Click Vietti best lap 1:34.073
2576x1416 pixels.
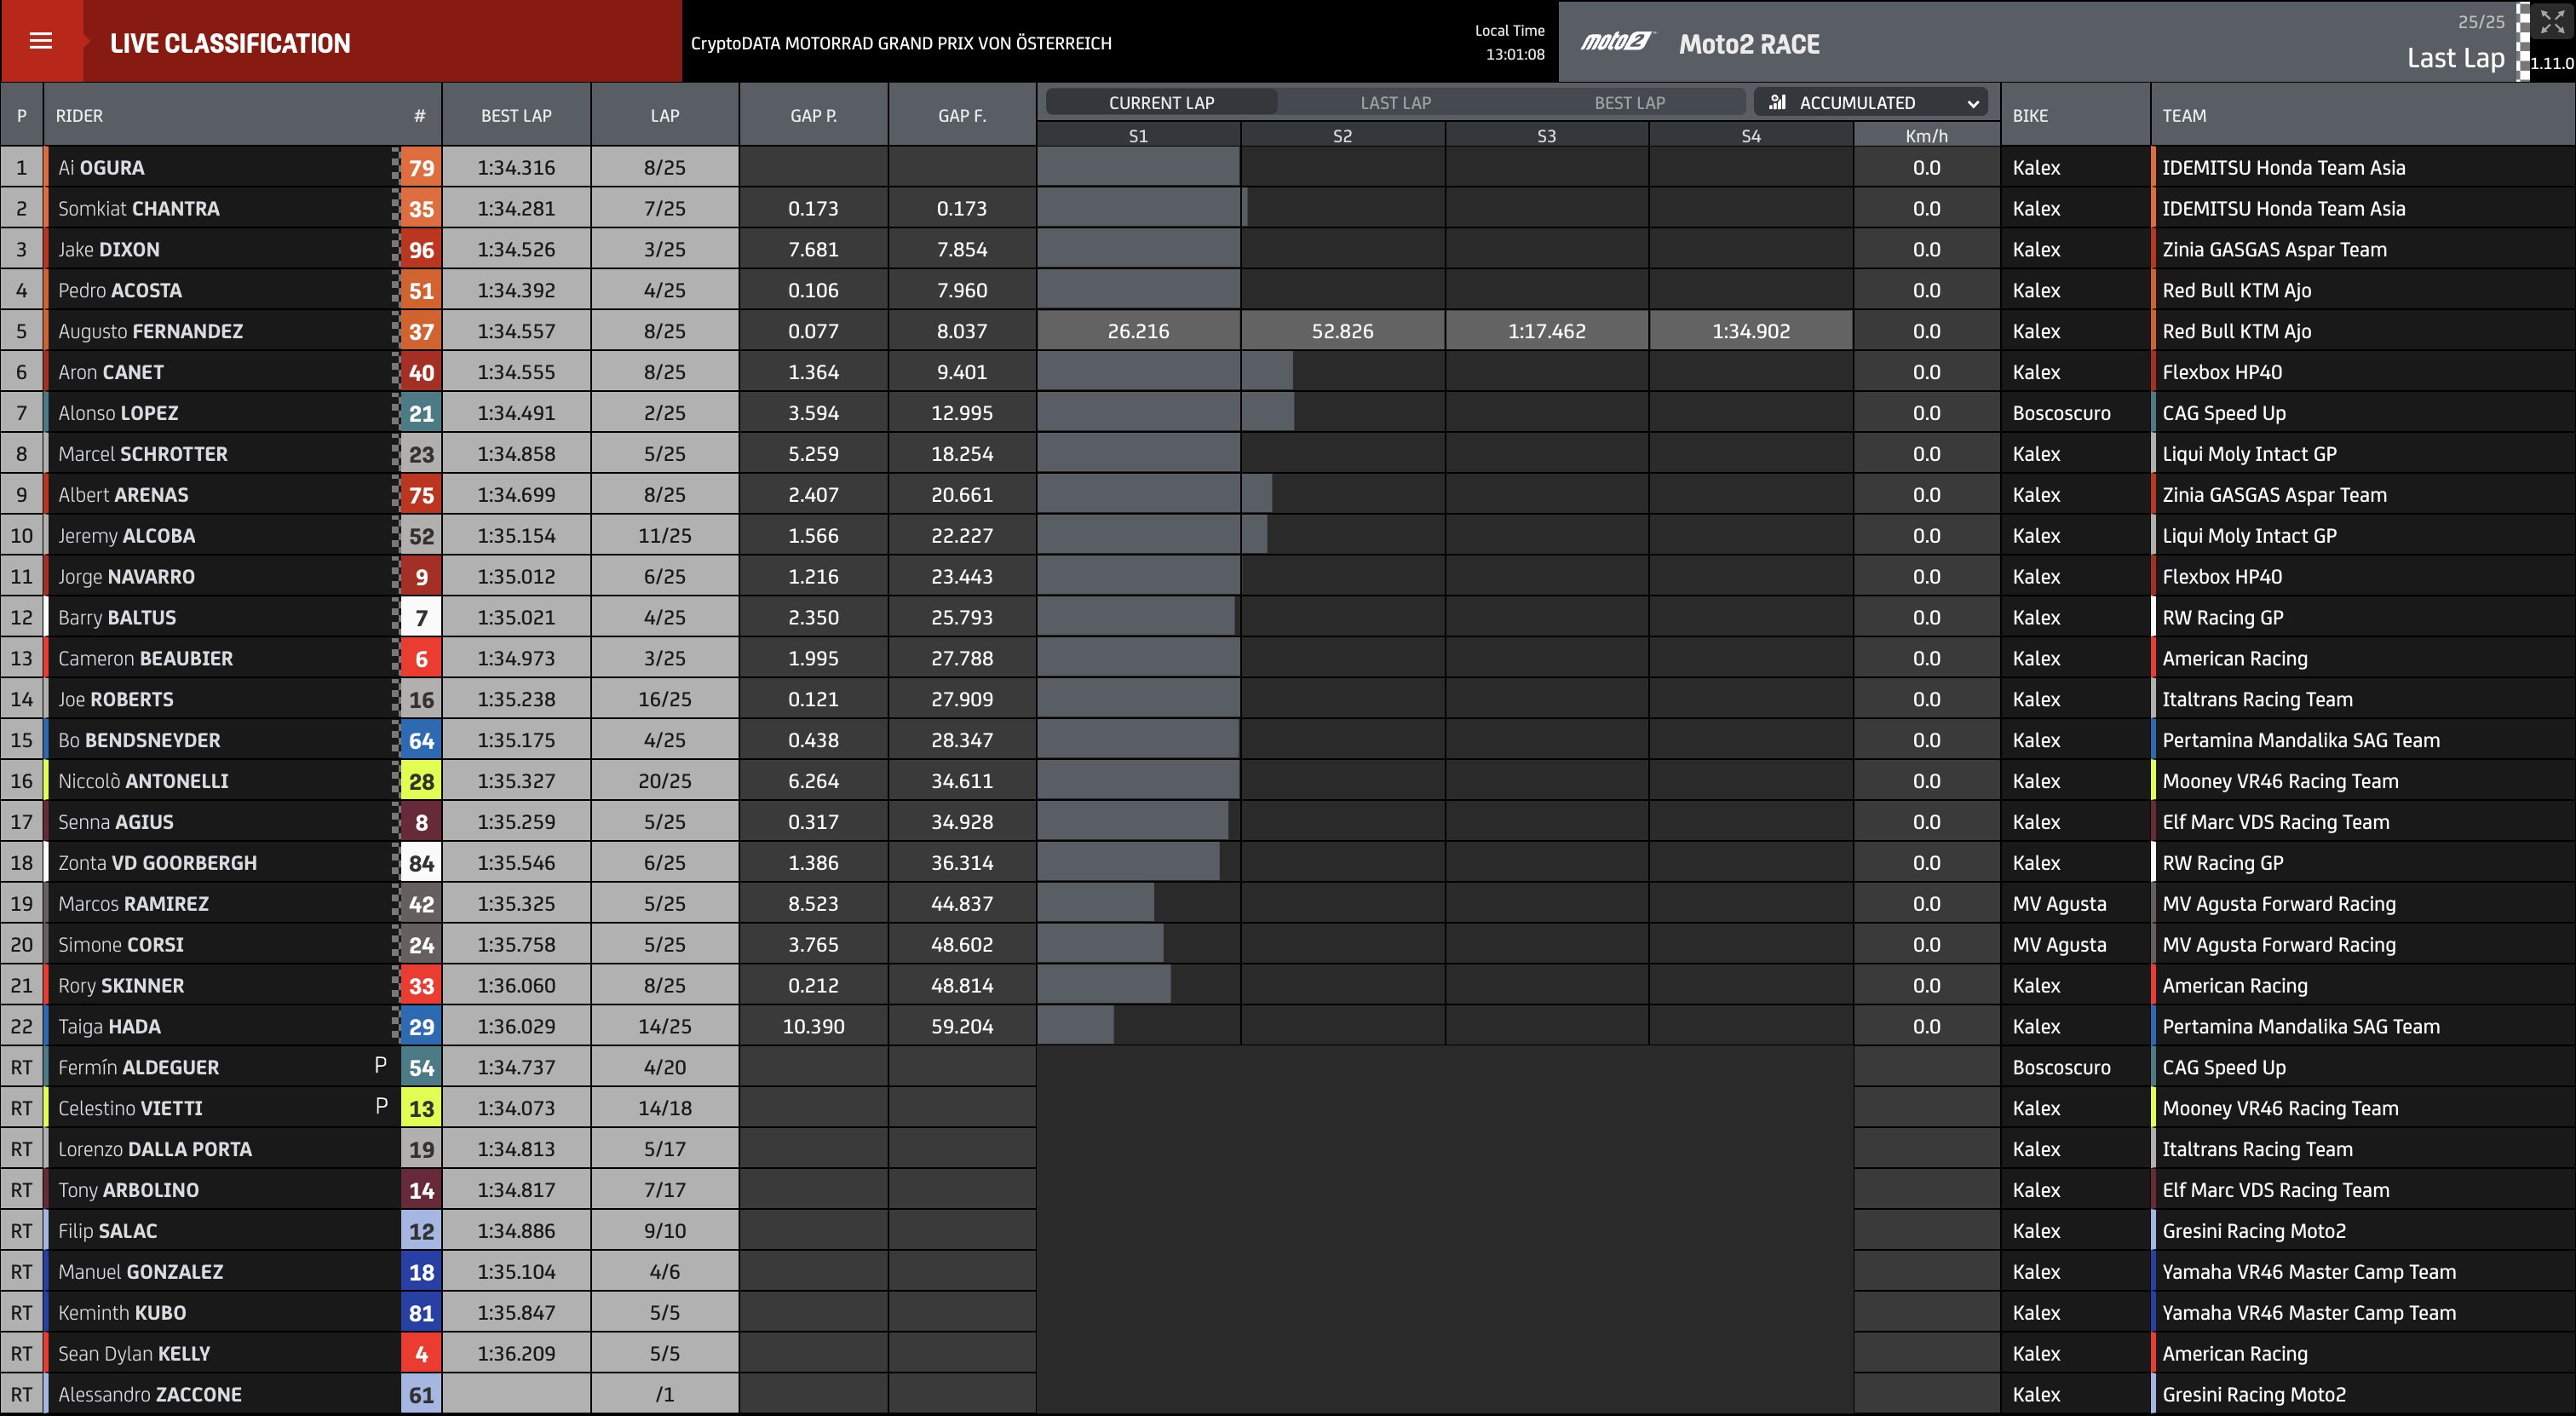pyautogui.click(x=516, y=1108)
